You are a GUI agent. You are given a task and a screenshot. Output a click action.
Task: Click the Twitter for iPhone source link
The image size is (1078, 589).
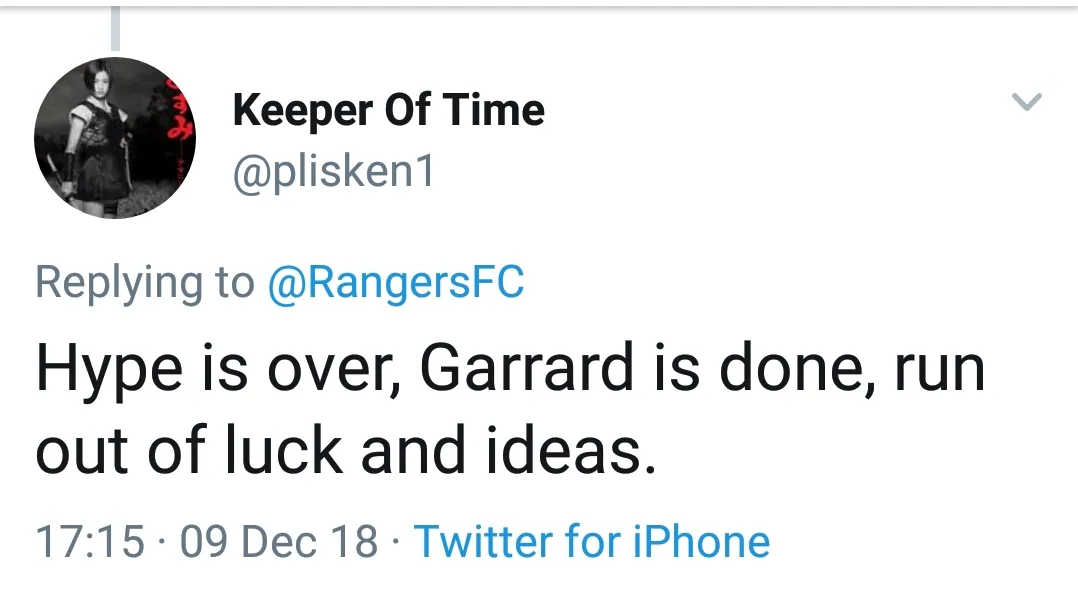(x=592, y=541)
